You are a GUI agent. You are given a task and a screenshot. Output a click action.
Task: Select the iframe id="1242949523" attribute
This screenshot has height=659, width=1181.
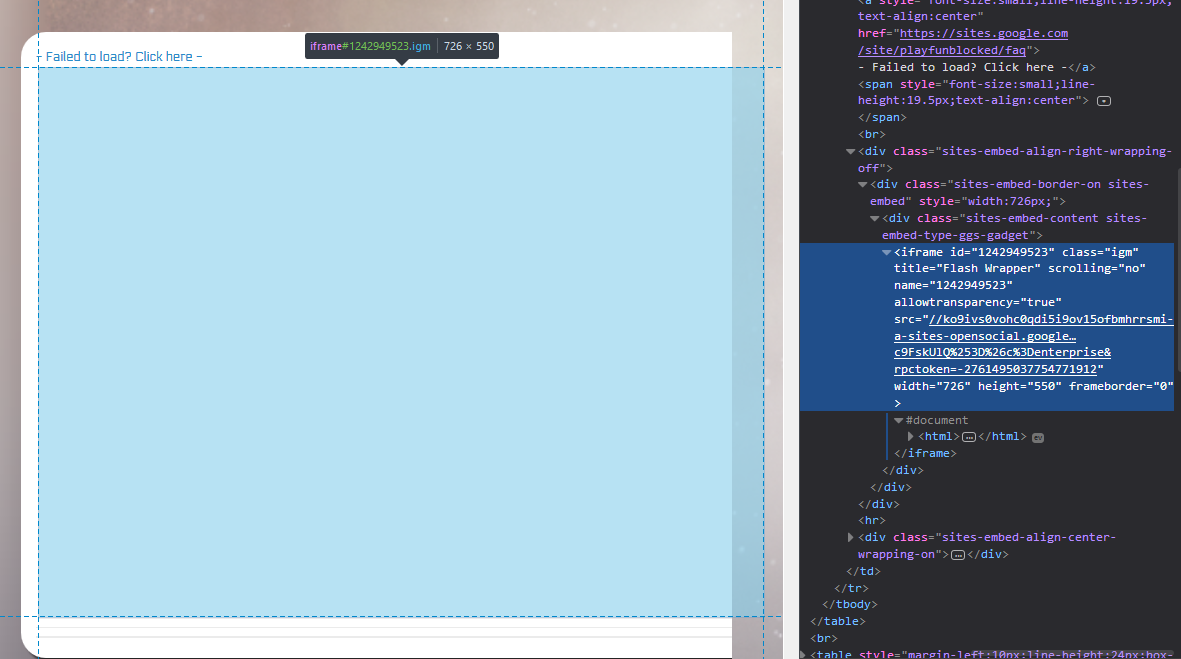pyautogui.click(x=1002, y=252)
